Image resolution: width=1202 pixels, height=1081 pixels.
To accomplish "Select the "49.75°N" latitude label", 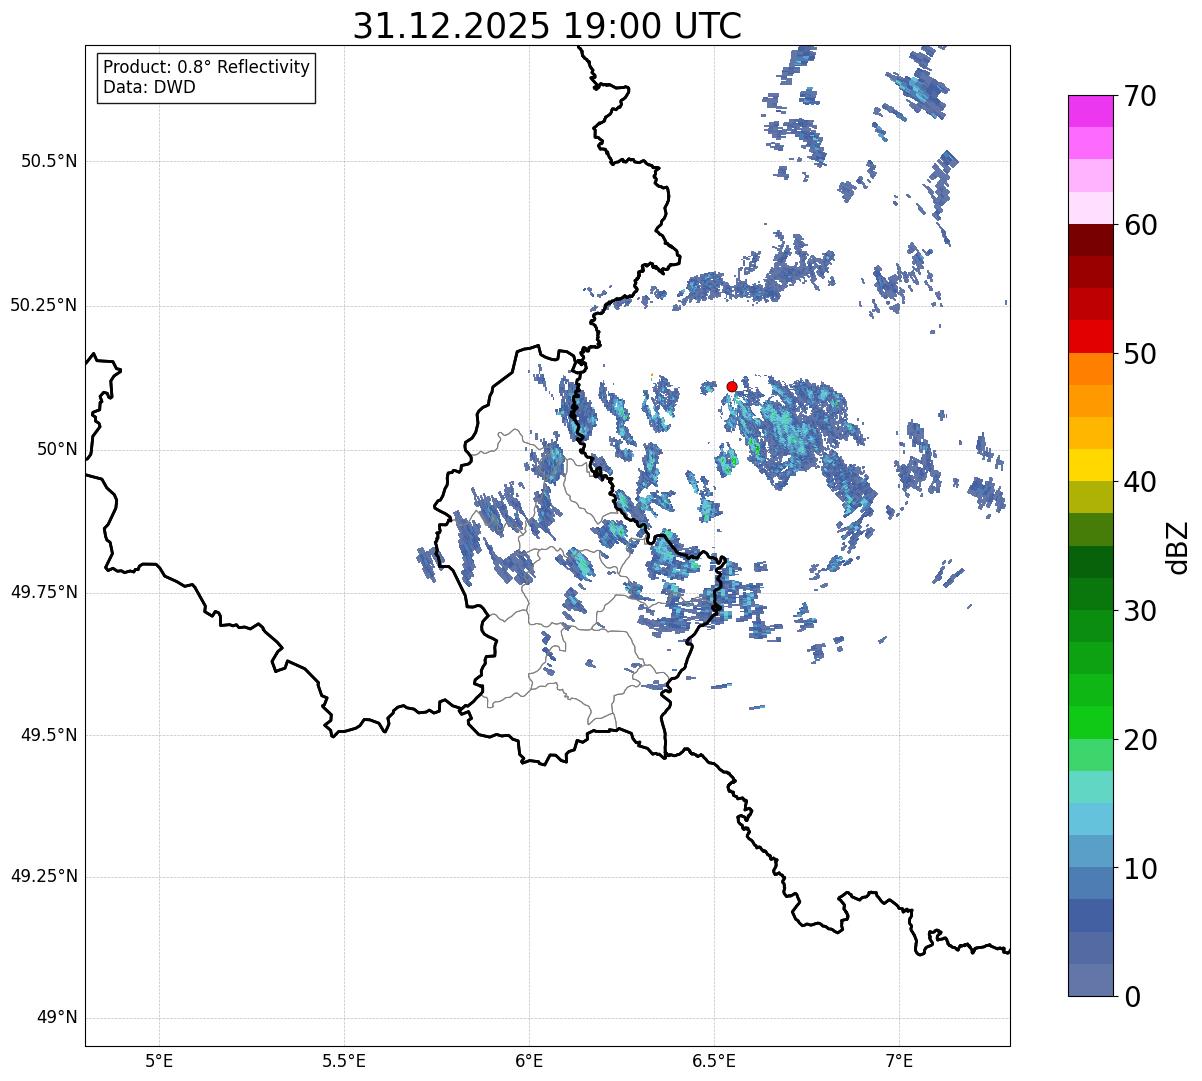I will point(44,592).
